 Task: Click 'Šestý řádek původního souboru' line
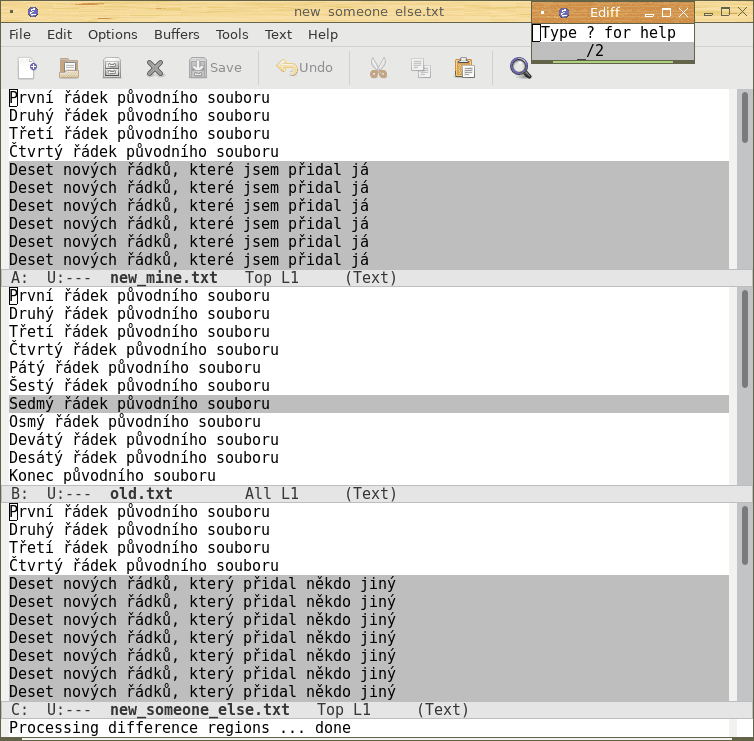(139, 386)
